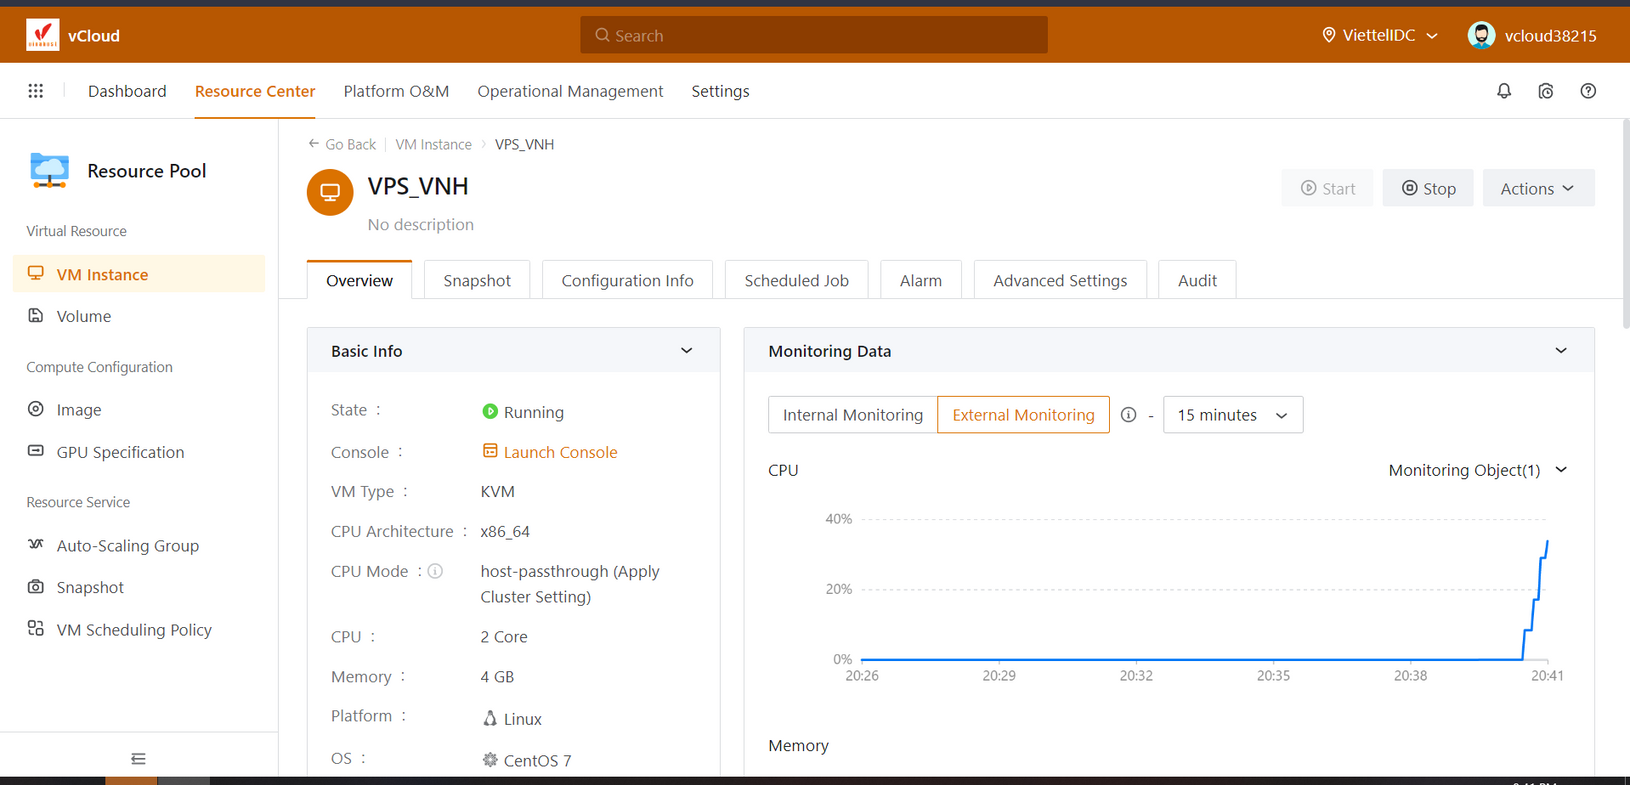This screenshot has height=785, width=1630.
Task: Click the Auto-Scaling Group icon in sidebar
Action: (x=36, y=545)
